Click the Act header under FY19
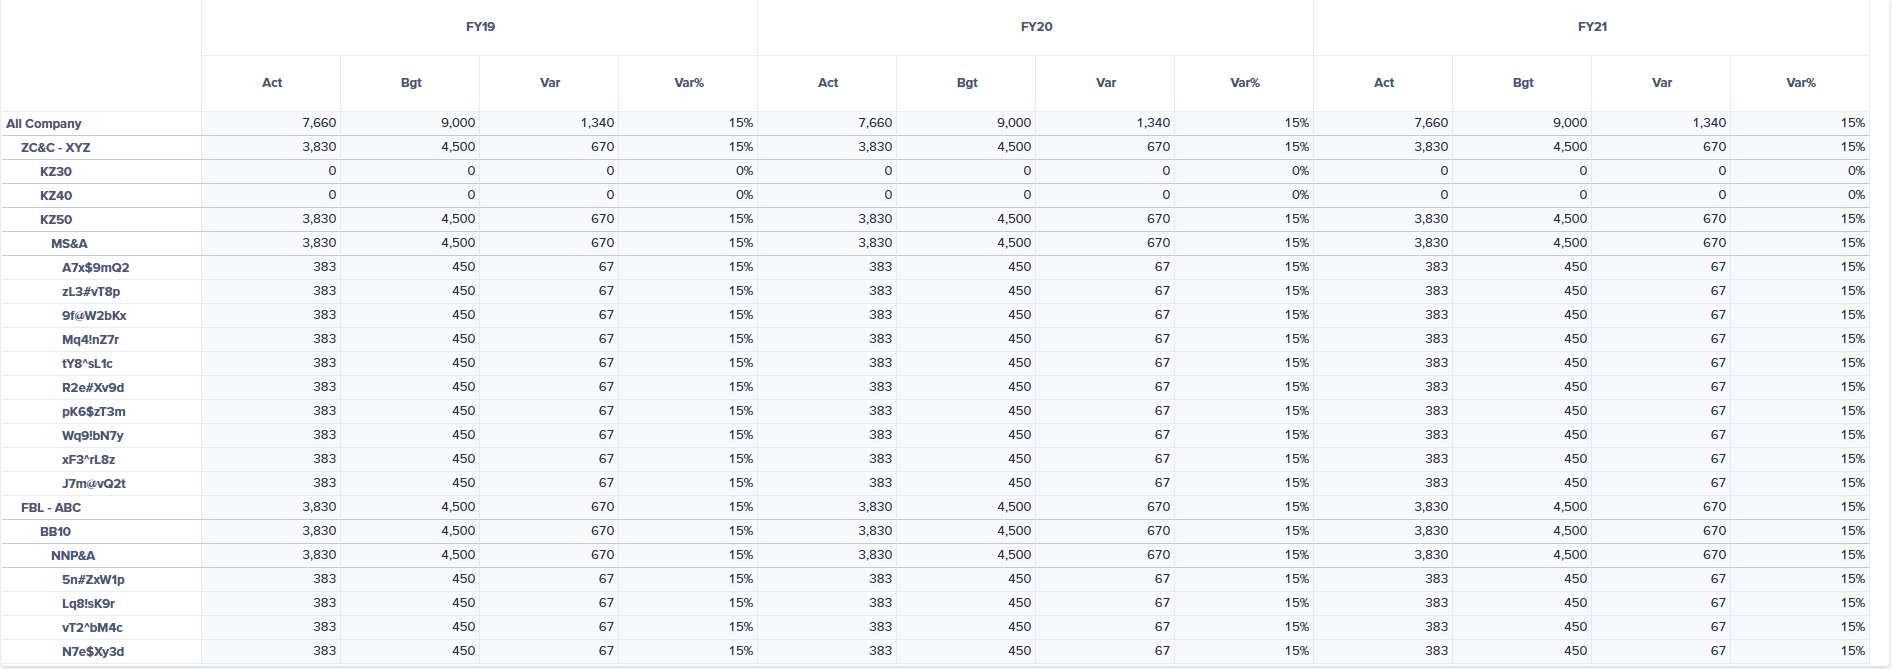The height and width of the screenshot is (669, 1892). (x=272, y=83)
